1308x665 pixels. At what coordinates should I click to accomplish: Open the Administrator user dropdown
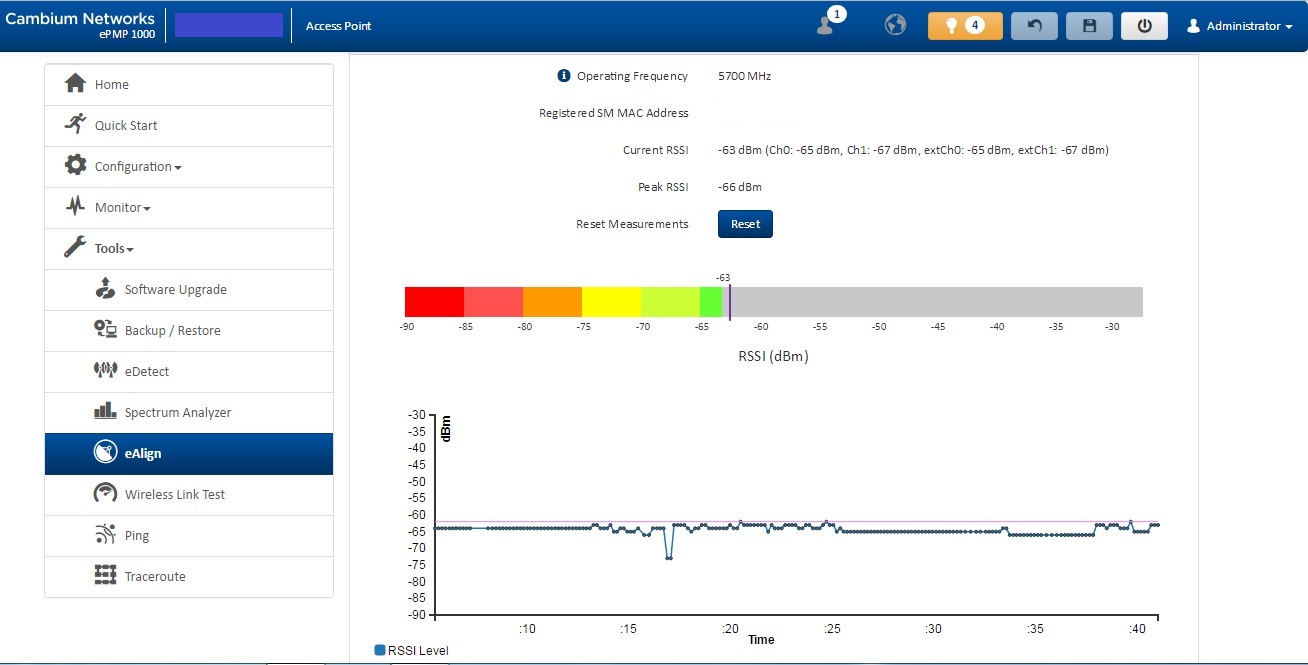1240,26
